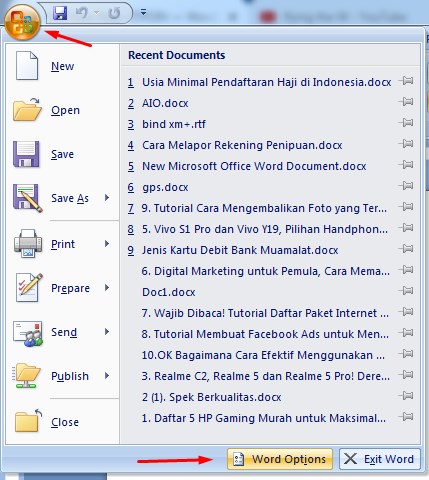Click the round Office button logo
The width and height of the screenshot is (429, 480).
(x=22, y=23)
